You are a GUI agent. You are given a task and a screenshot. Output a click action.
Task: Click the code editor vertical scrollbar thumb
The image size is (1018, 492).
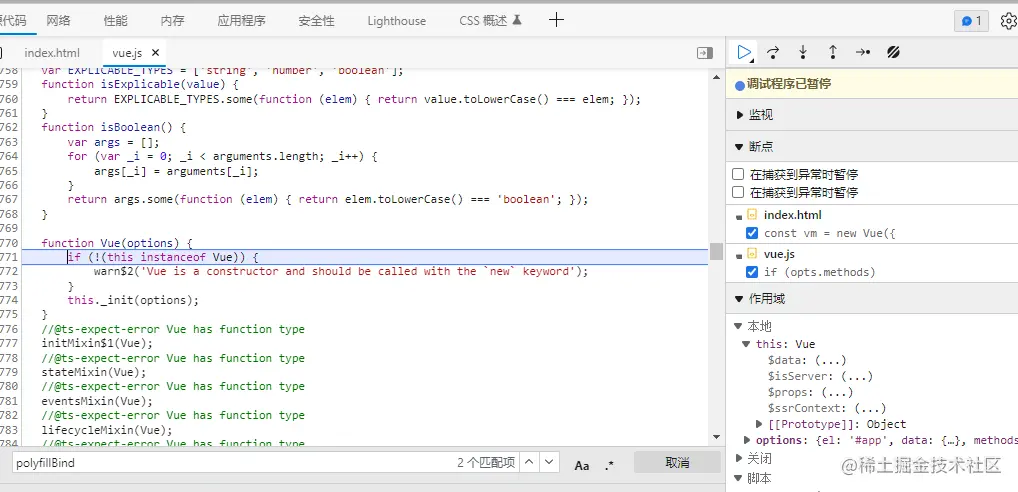[x=716, y=251]
